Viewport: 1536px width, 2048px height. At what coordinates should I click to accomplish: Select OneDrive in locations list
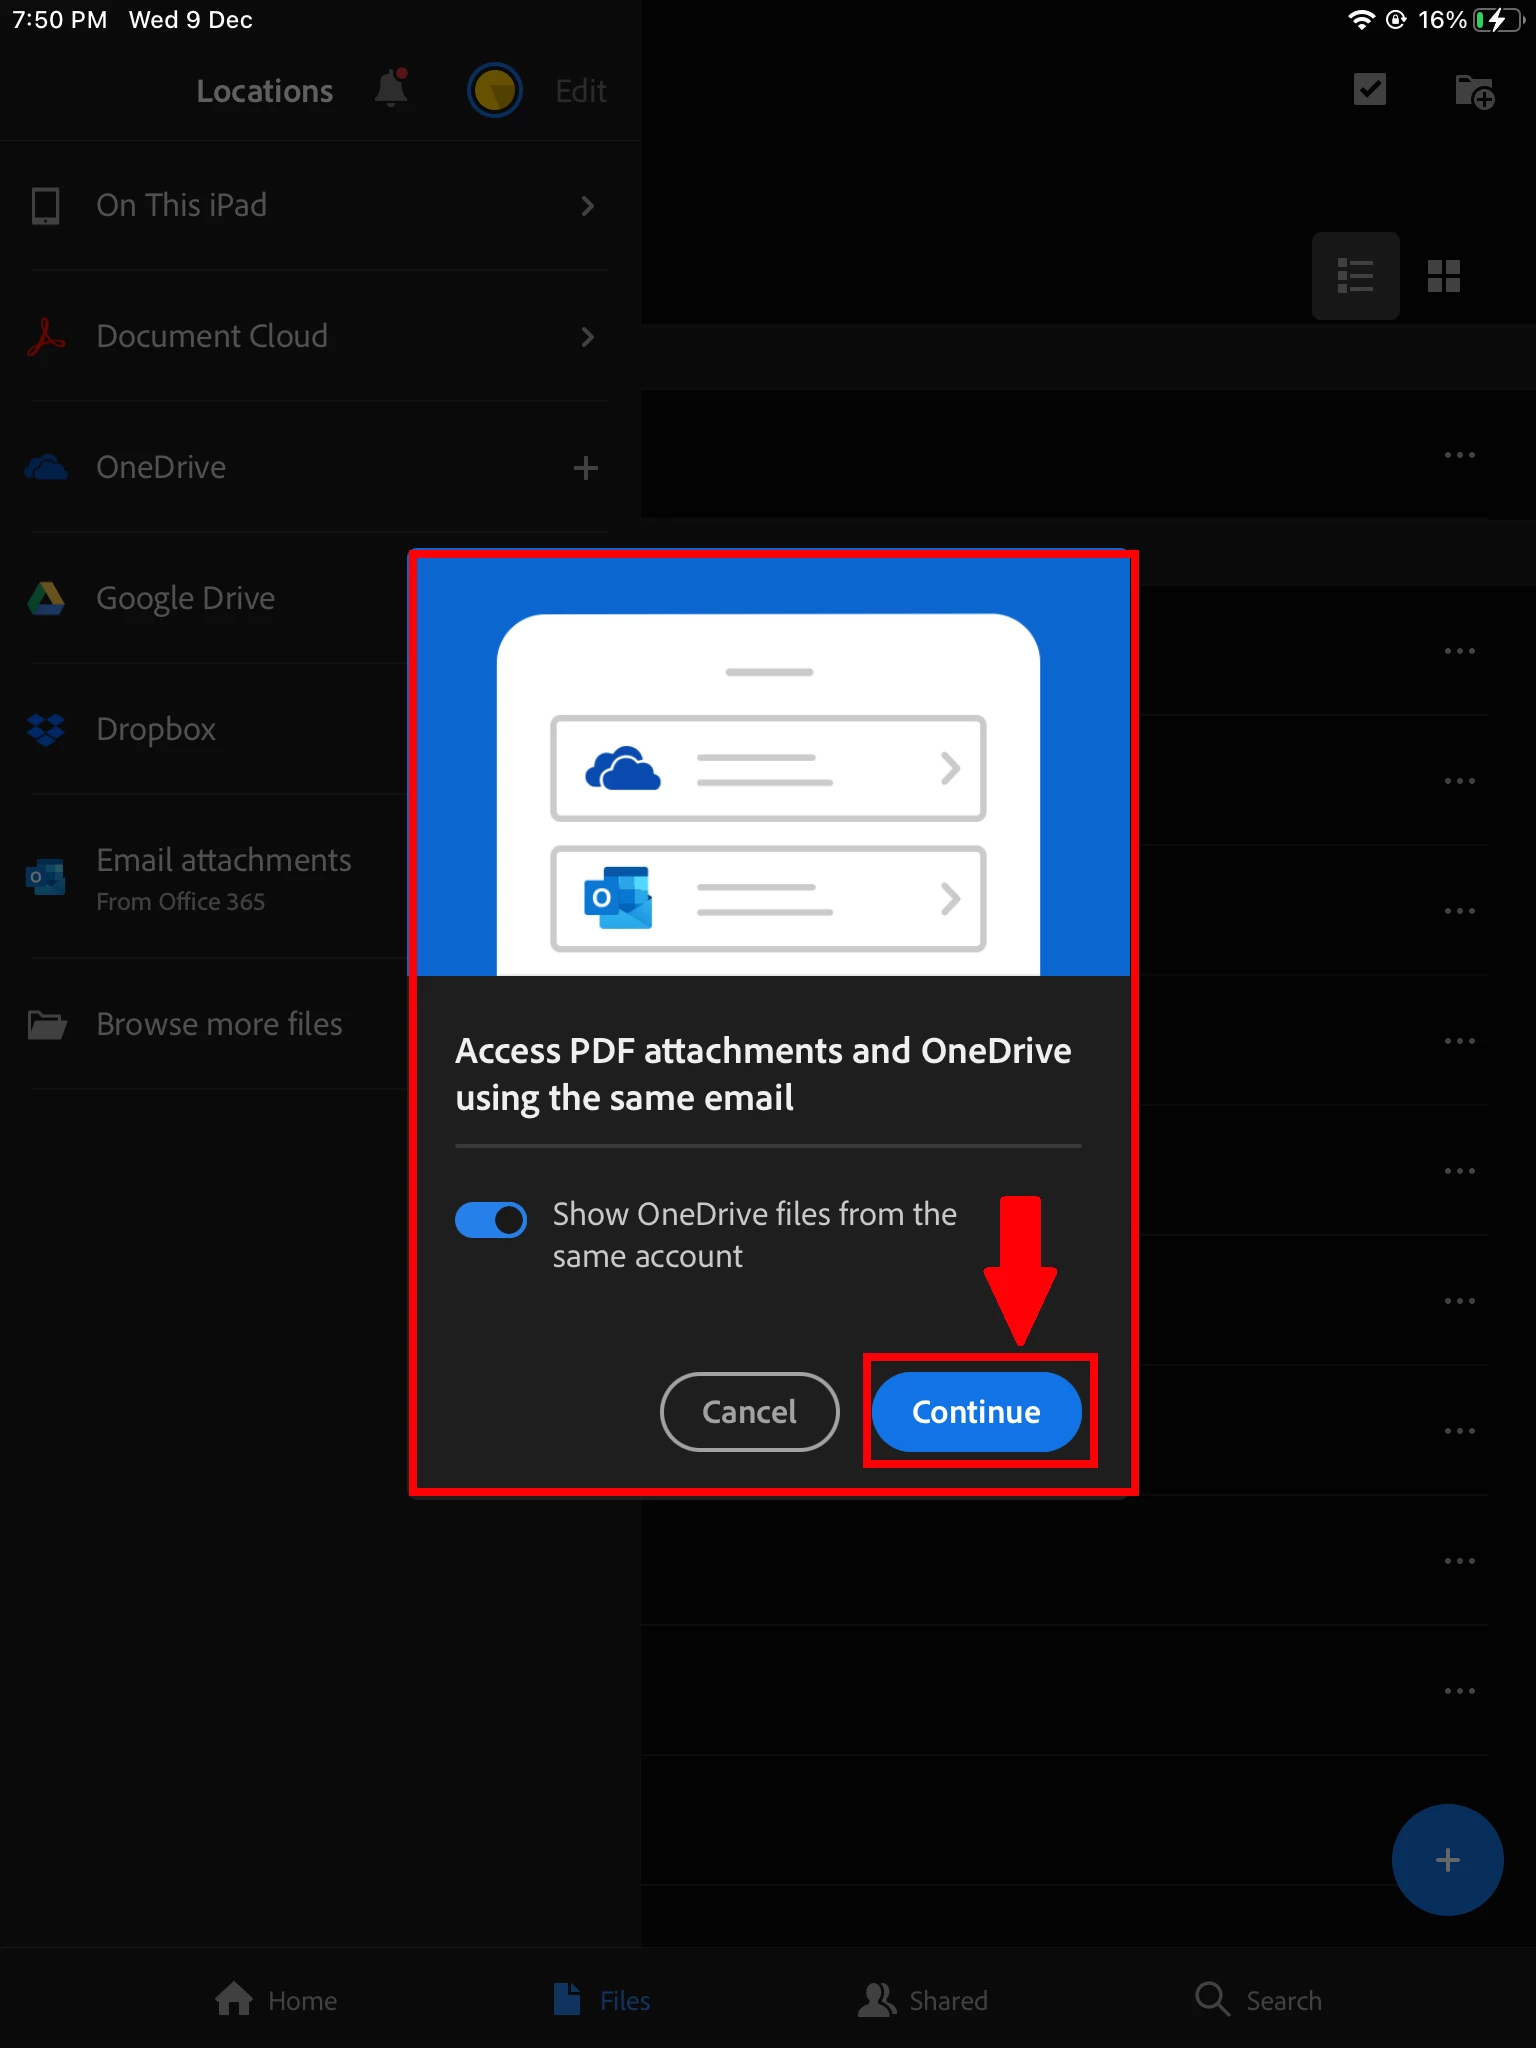tap(318, 467)
